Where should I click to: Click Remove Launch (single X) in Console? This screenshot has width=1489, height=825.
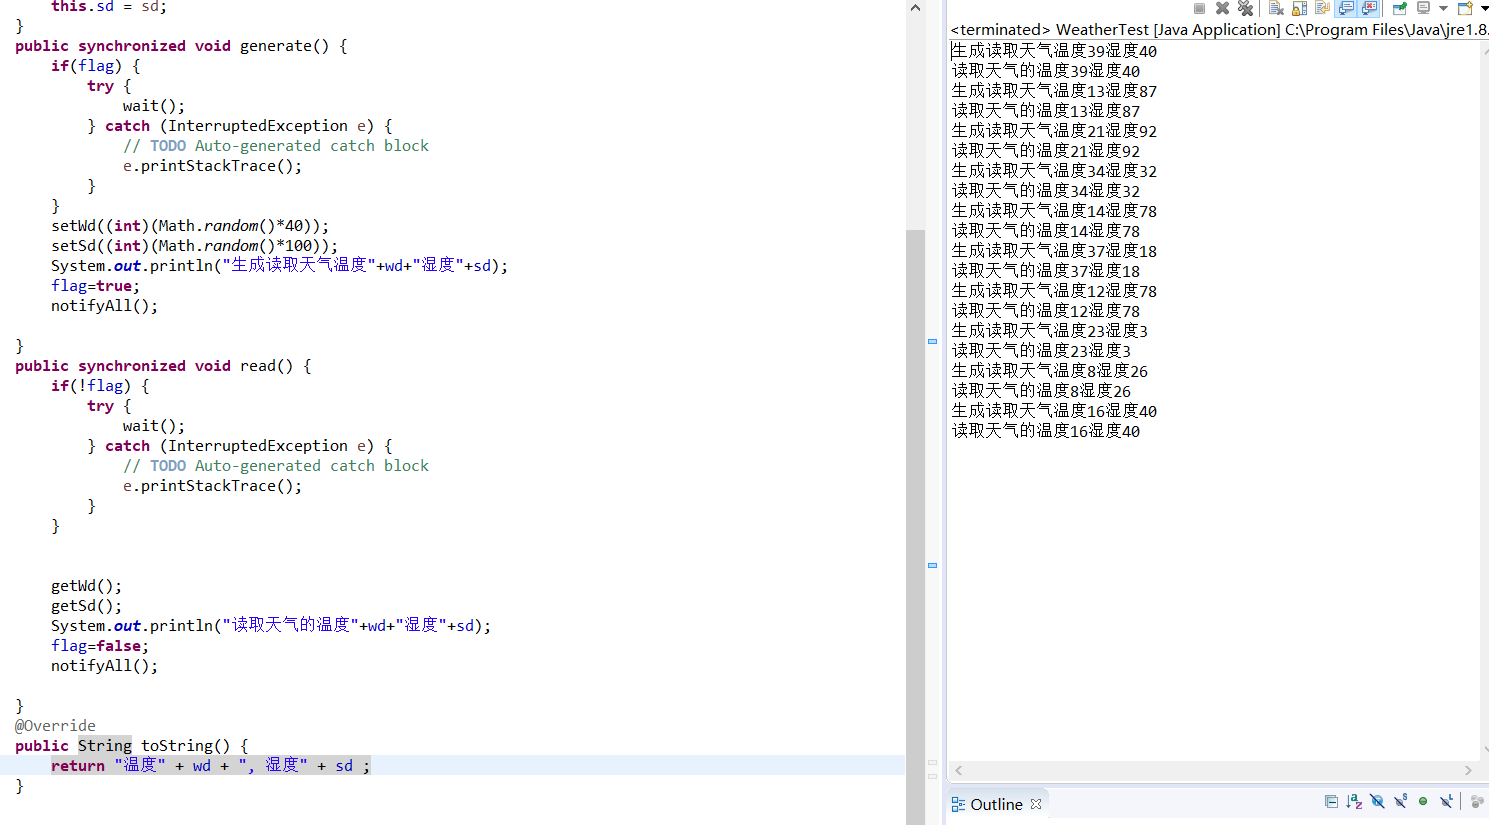(1222, 8)
